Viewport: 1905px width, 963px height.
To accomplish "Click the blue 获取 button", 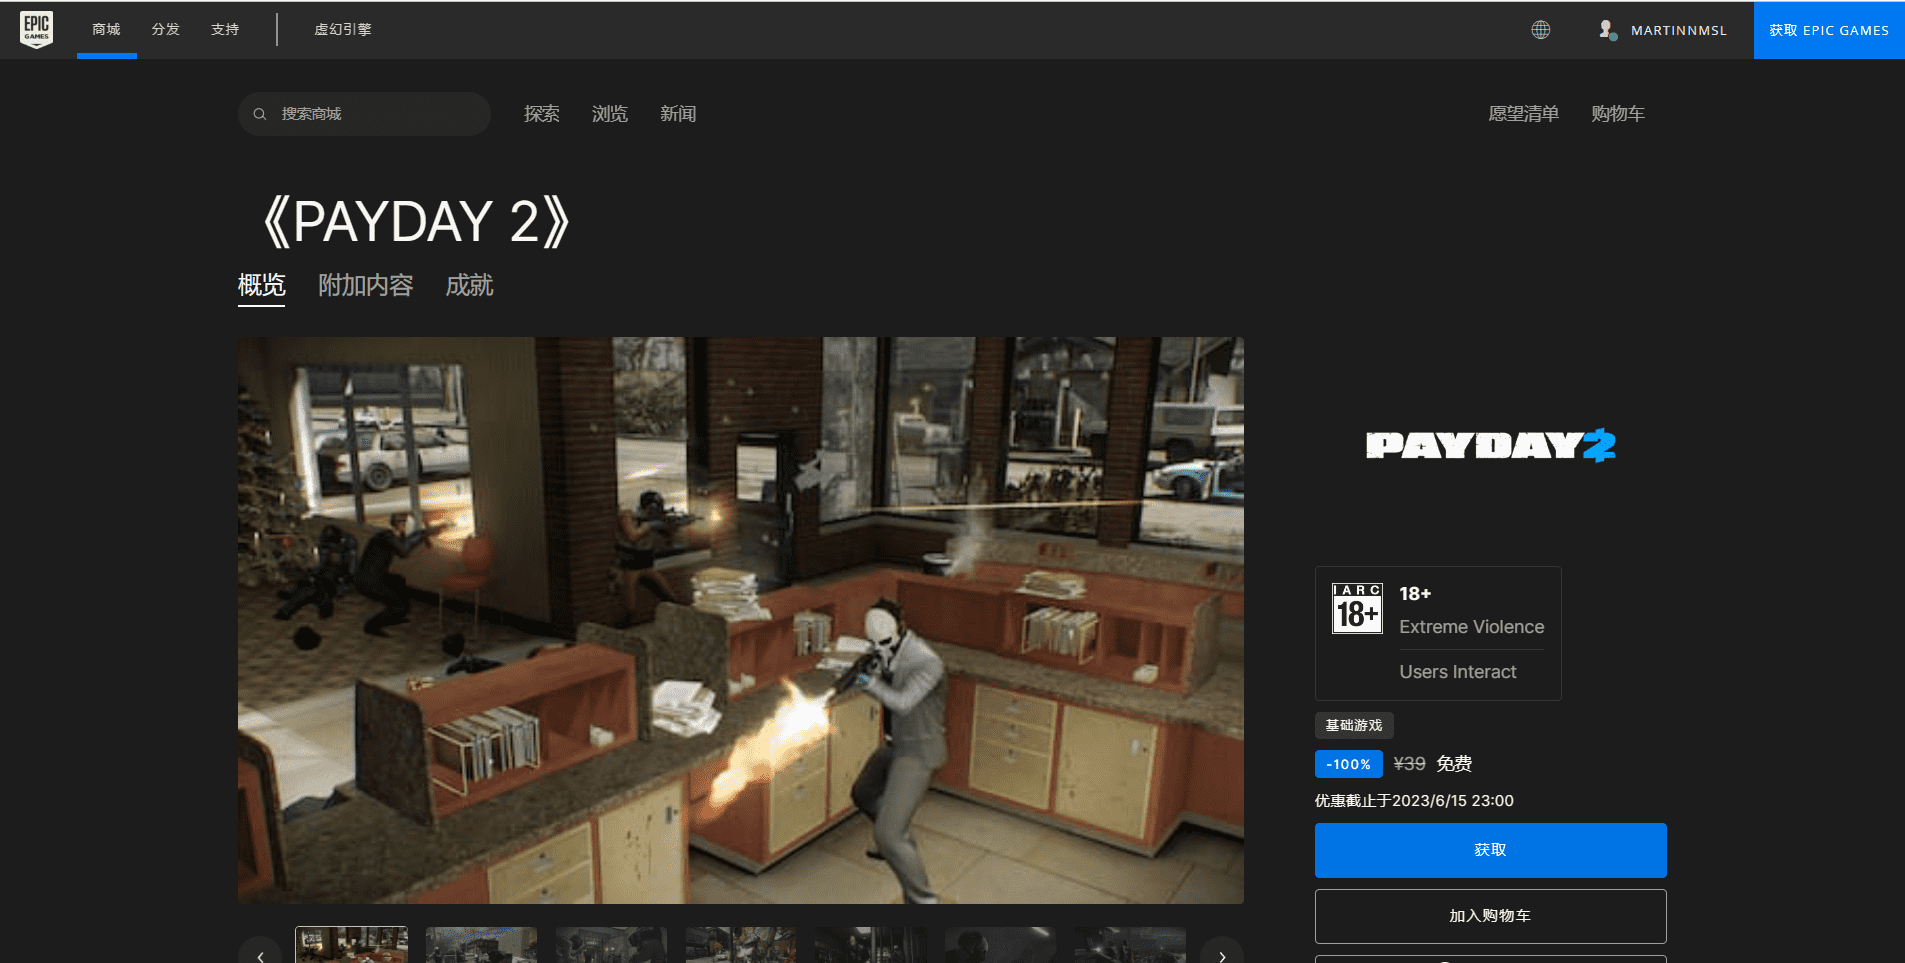I will (x=1490, y=850).
